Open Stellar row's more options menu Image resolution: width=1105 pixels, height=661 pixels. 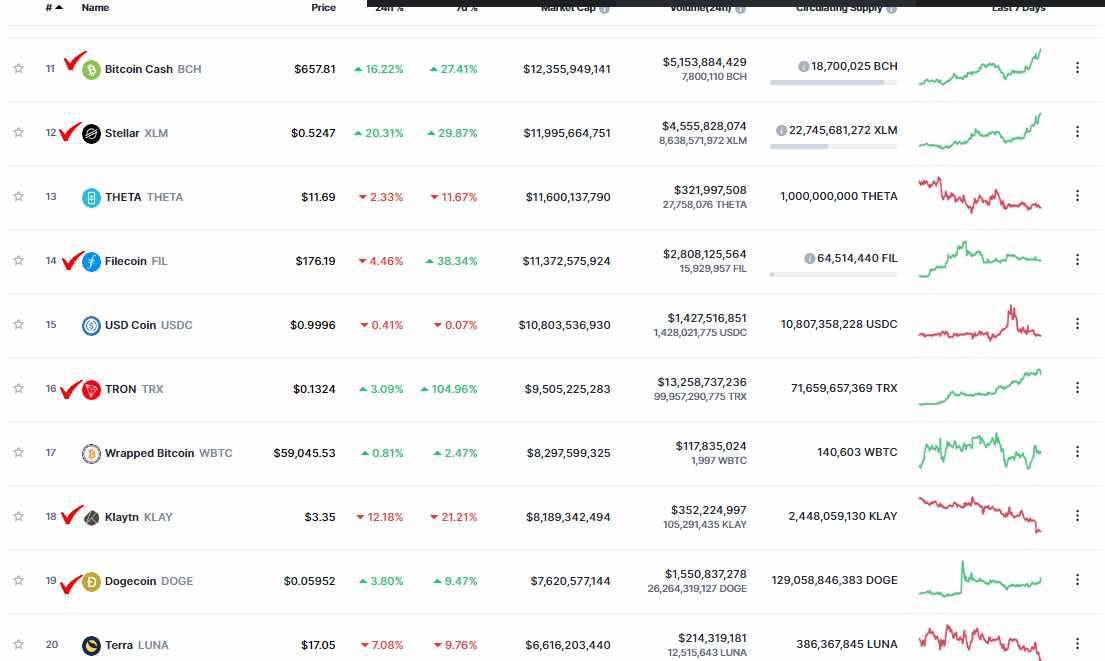coord(1077,132)
